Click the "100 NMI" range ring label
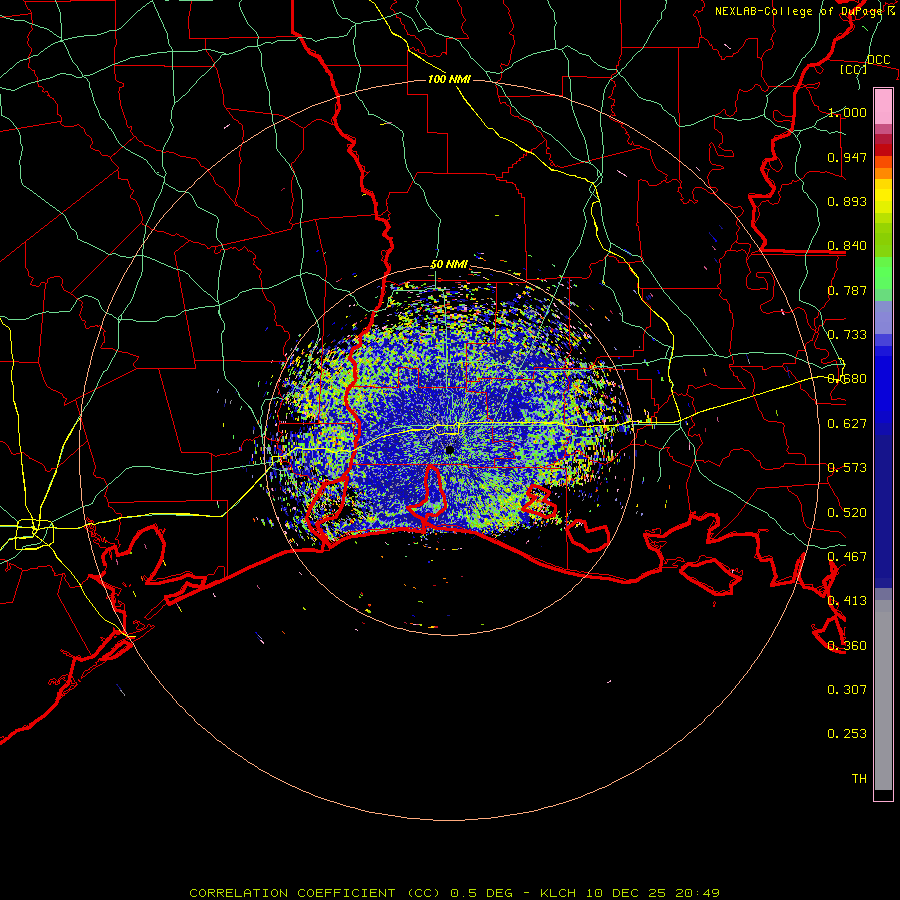Viewport: 900px width, 900px height. pos(449,79)
